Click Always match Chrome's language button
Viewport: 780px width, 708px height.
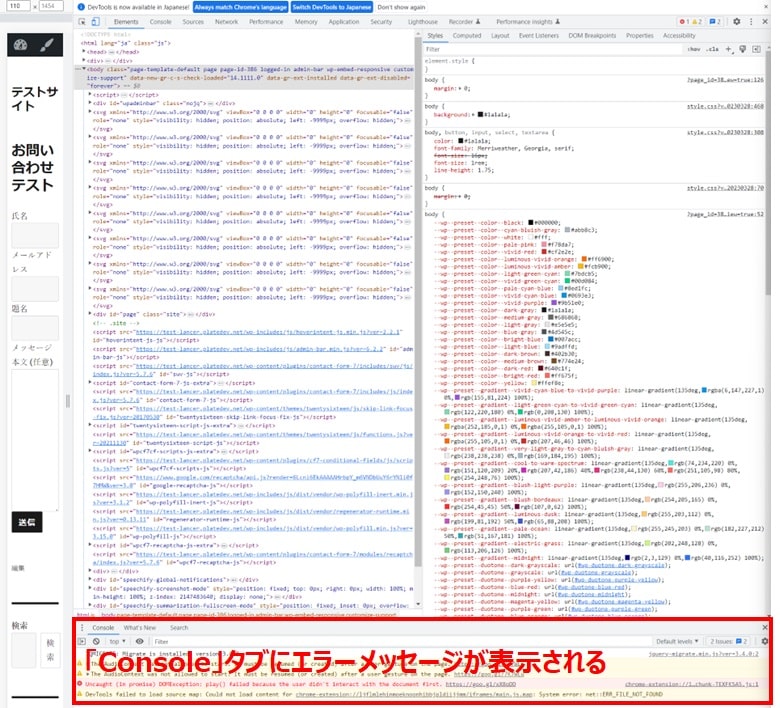[x=241, y=7]
